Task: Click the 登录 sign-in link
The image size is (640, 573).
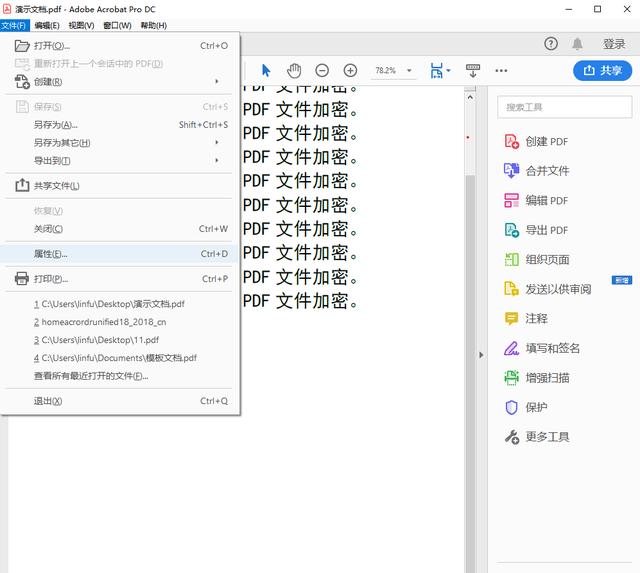Action: click(614, 44)
